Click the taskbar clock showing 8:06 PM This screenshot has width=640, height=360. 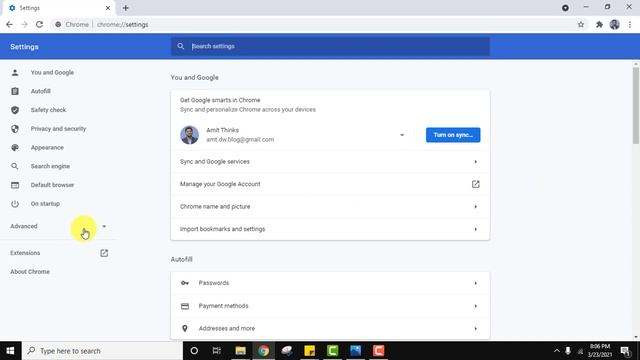(600, 351)
